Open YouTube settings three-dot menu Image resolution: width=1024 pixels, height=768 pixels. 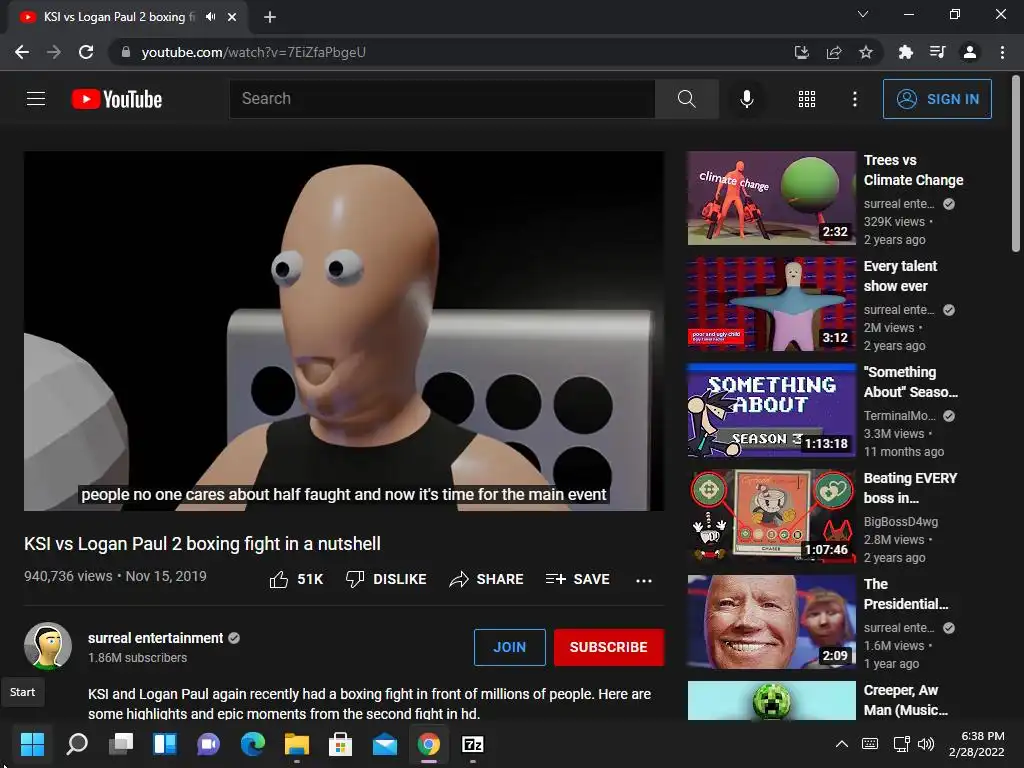(854, 99)
